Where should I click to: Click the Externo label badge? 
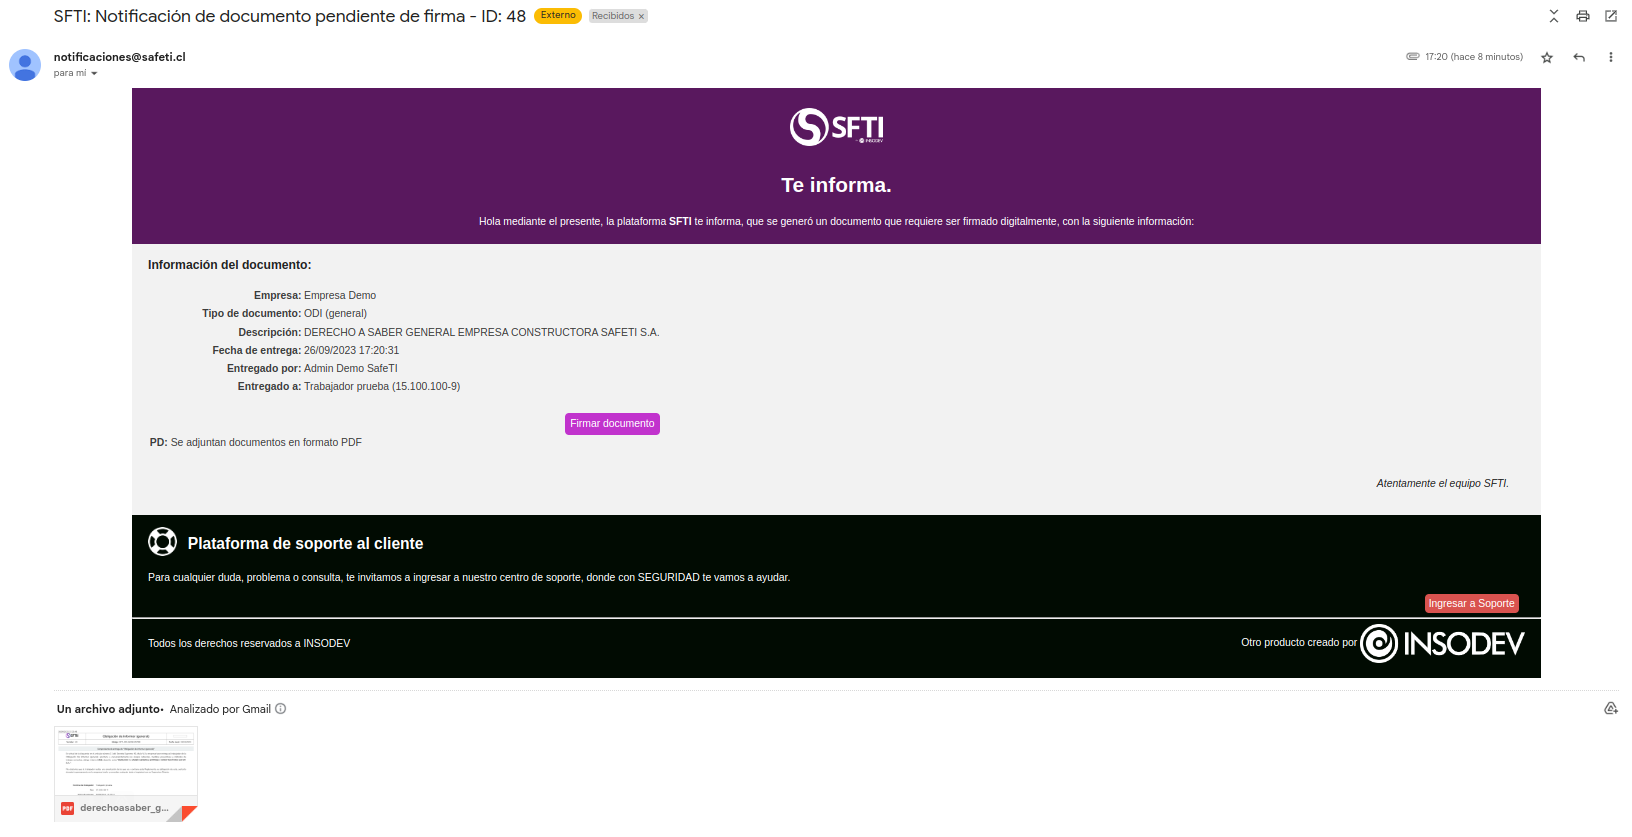click(558, 15)
